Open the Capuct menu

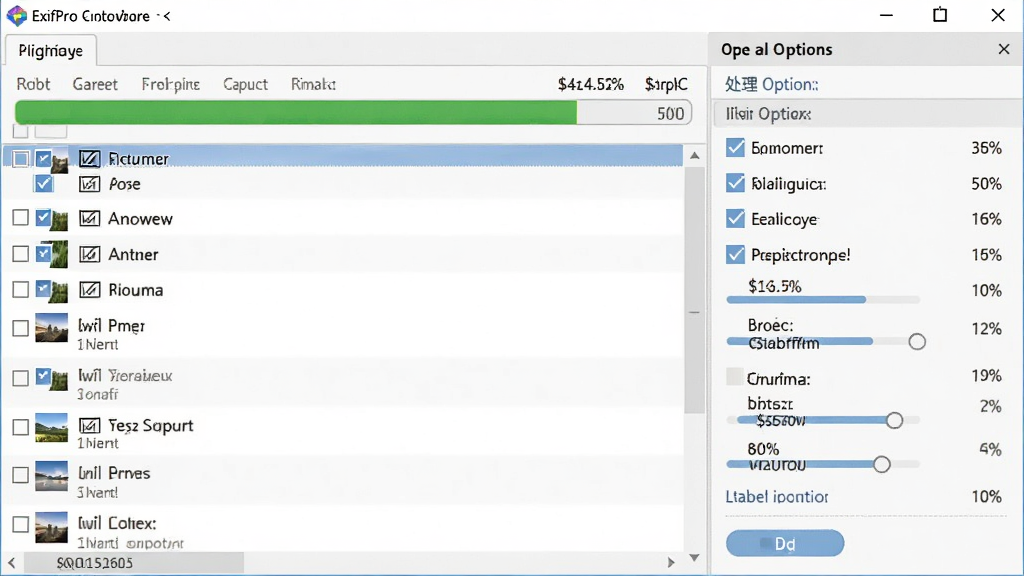[246, 84]
